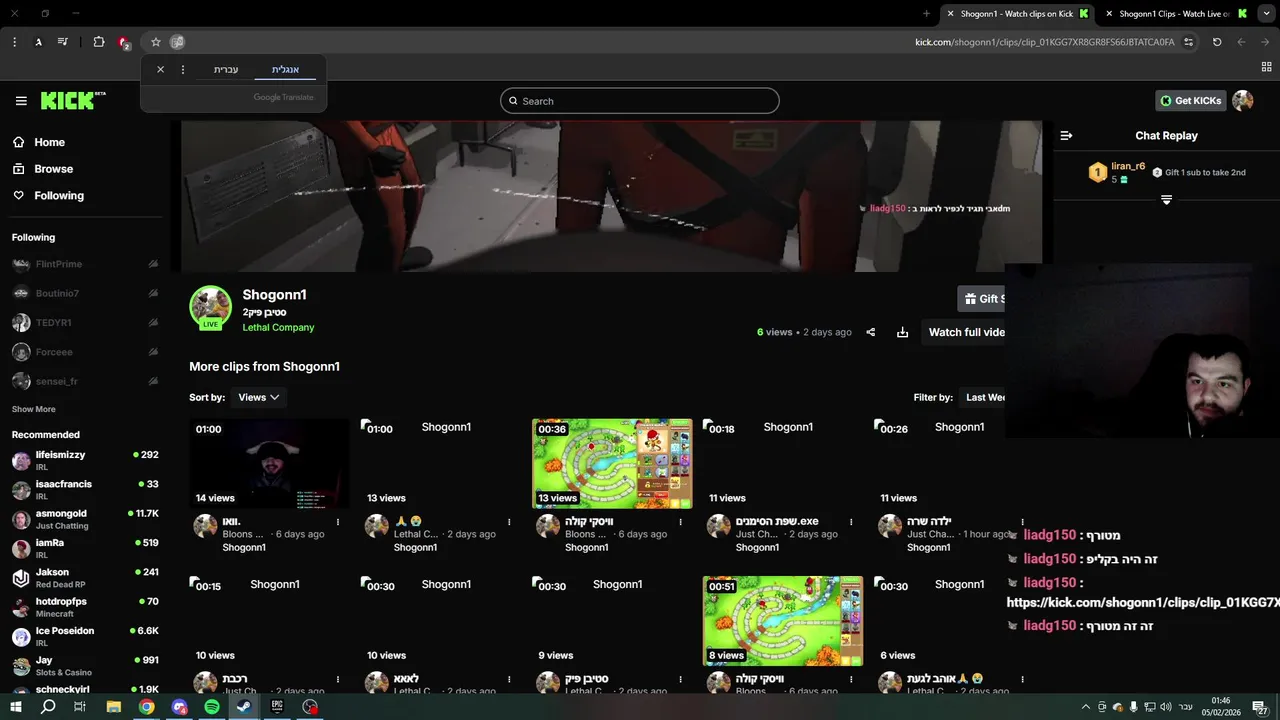Click the Watch full video button
Image resolution: width=1280 pixels, height=720 pixels.
tap(965, 332)
